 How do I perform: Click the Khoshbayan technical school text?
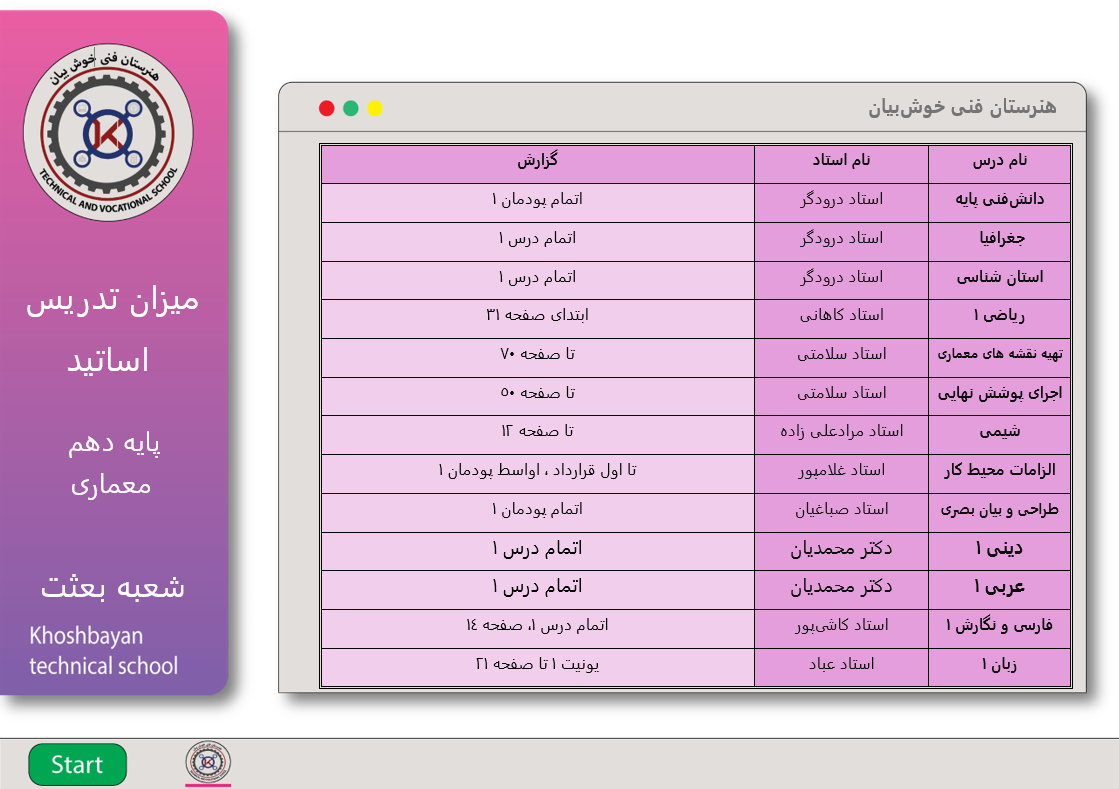coord(103,651)
